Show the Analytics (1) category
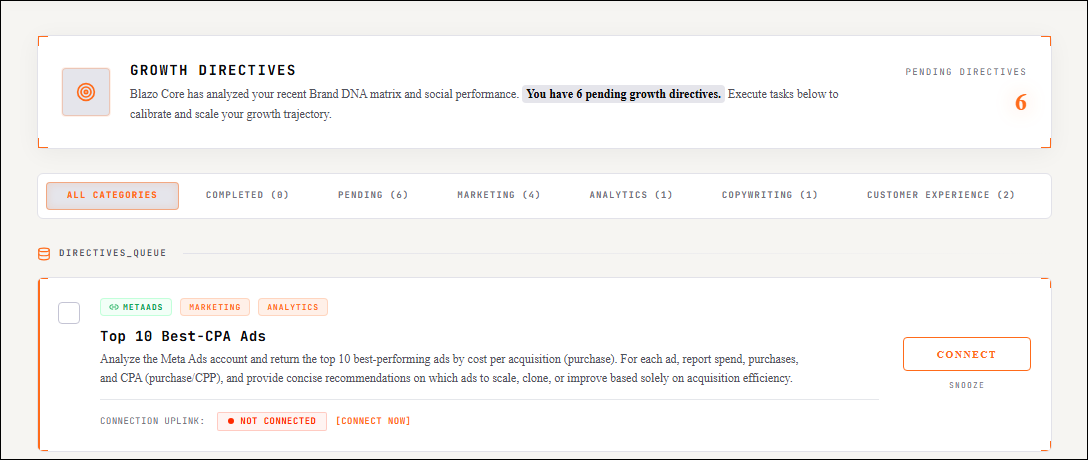 point(631,196)
